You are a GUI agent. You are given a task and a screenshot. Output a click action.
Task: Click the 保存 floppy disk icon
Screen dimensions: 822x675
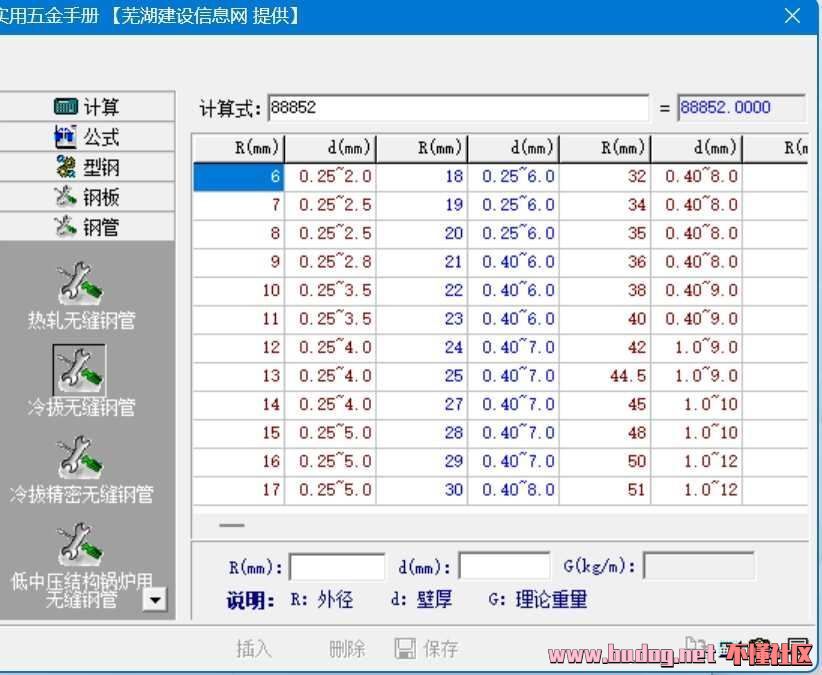tap(405, 649)
